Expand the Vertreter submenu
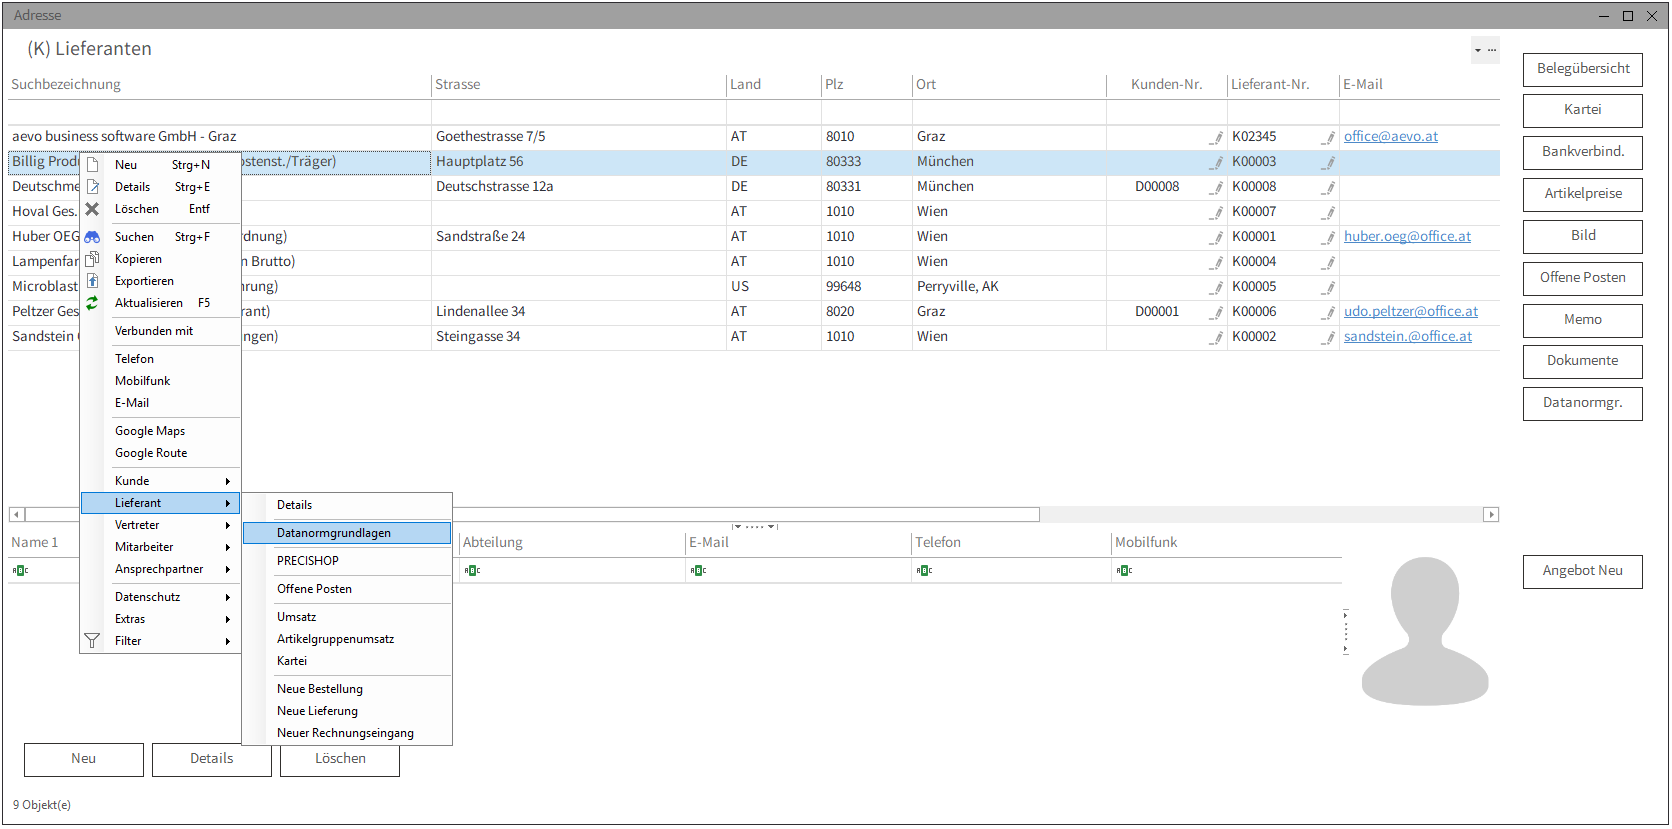Screen dimensions: 1672x829 pyautogui.click(x=161, y=525)
